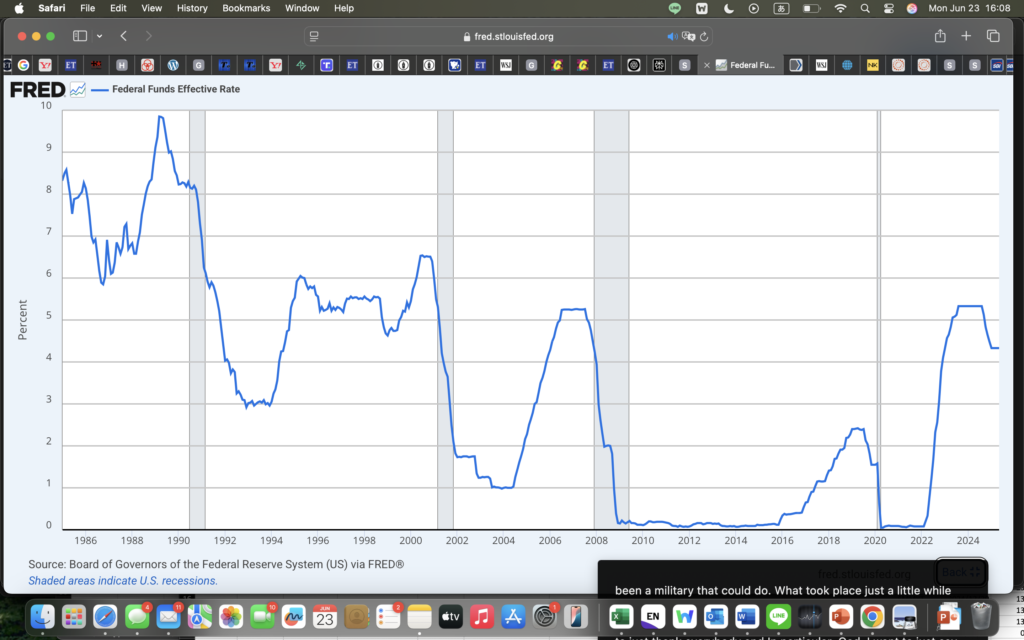This screenshot has height=640, width=1024.
Task: Open Control Center from the menu bar
Action: [x=887, y=8]
